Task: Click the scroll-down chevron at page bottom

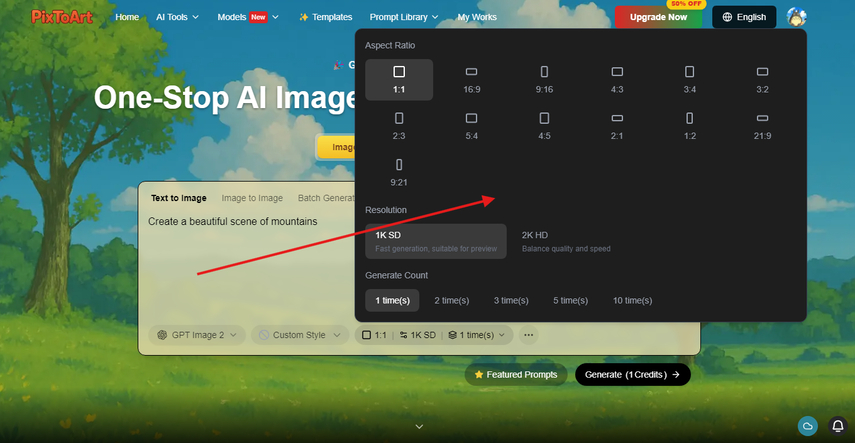Action: pos(419,427)
